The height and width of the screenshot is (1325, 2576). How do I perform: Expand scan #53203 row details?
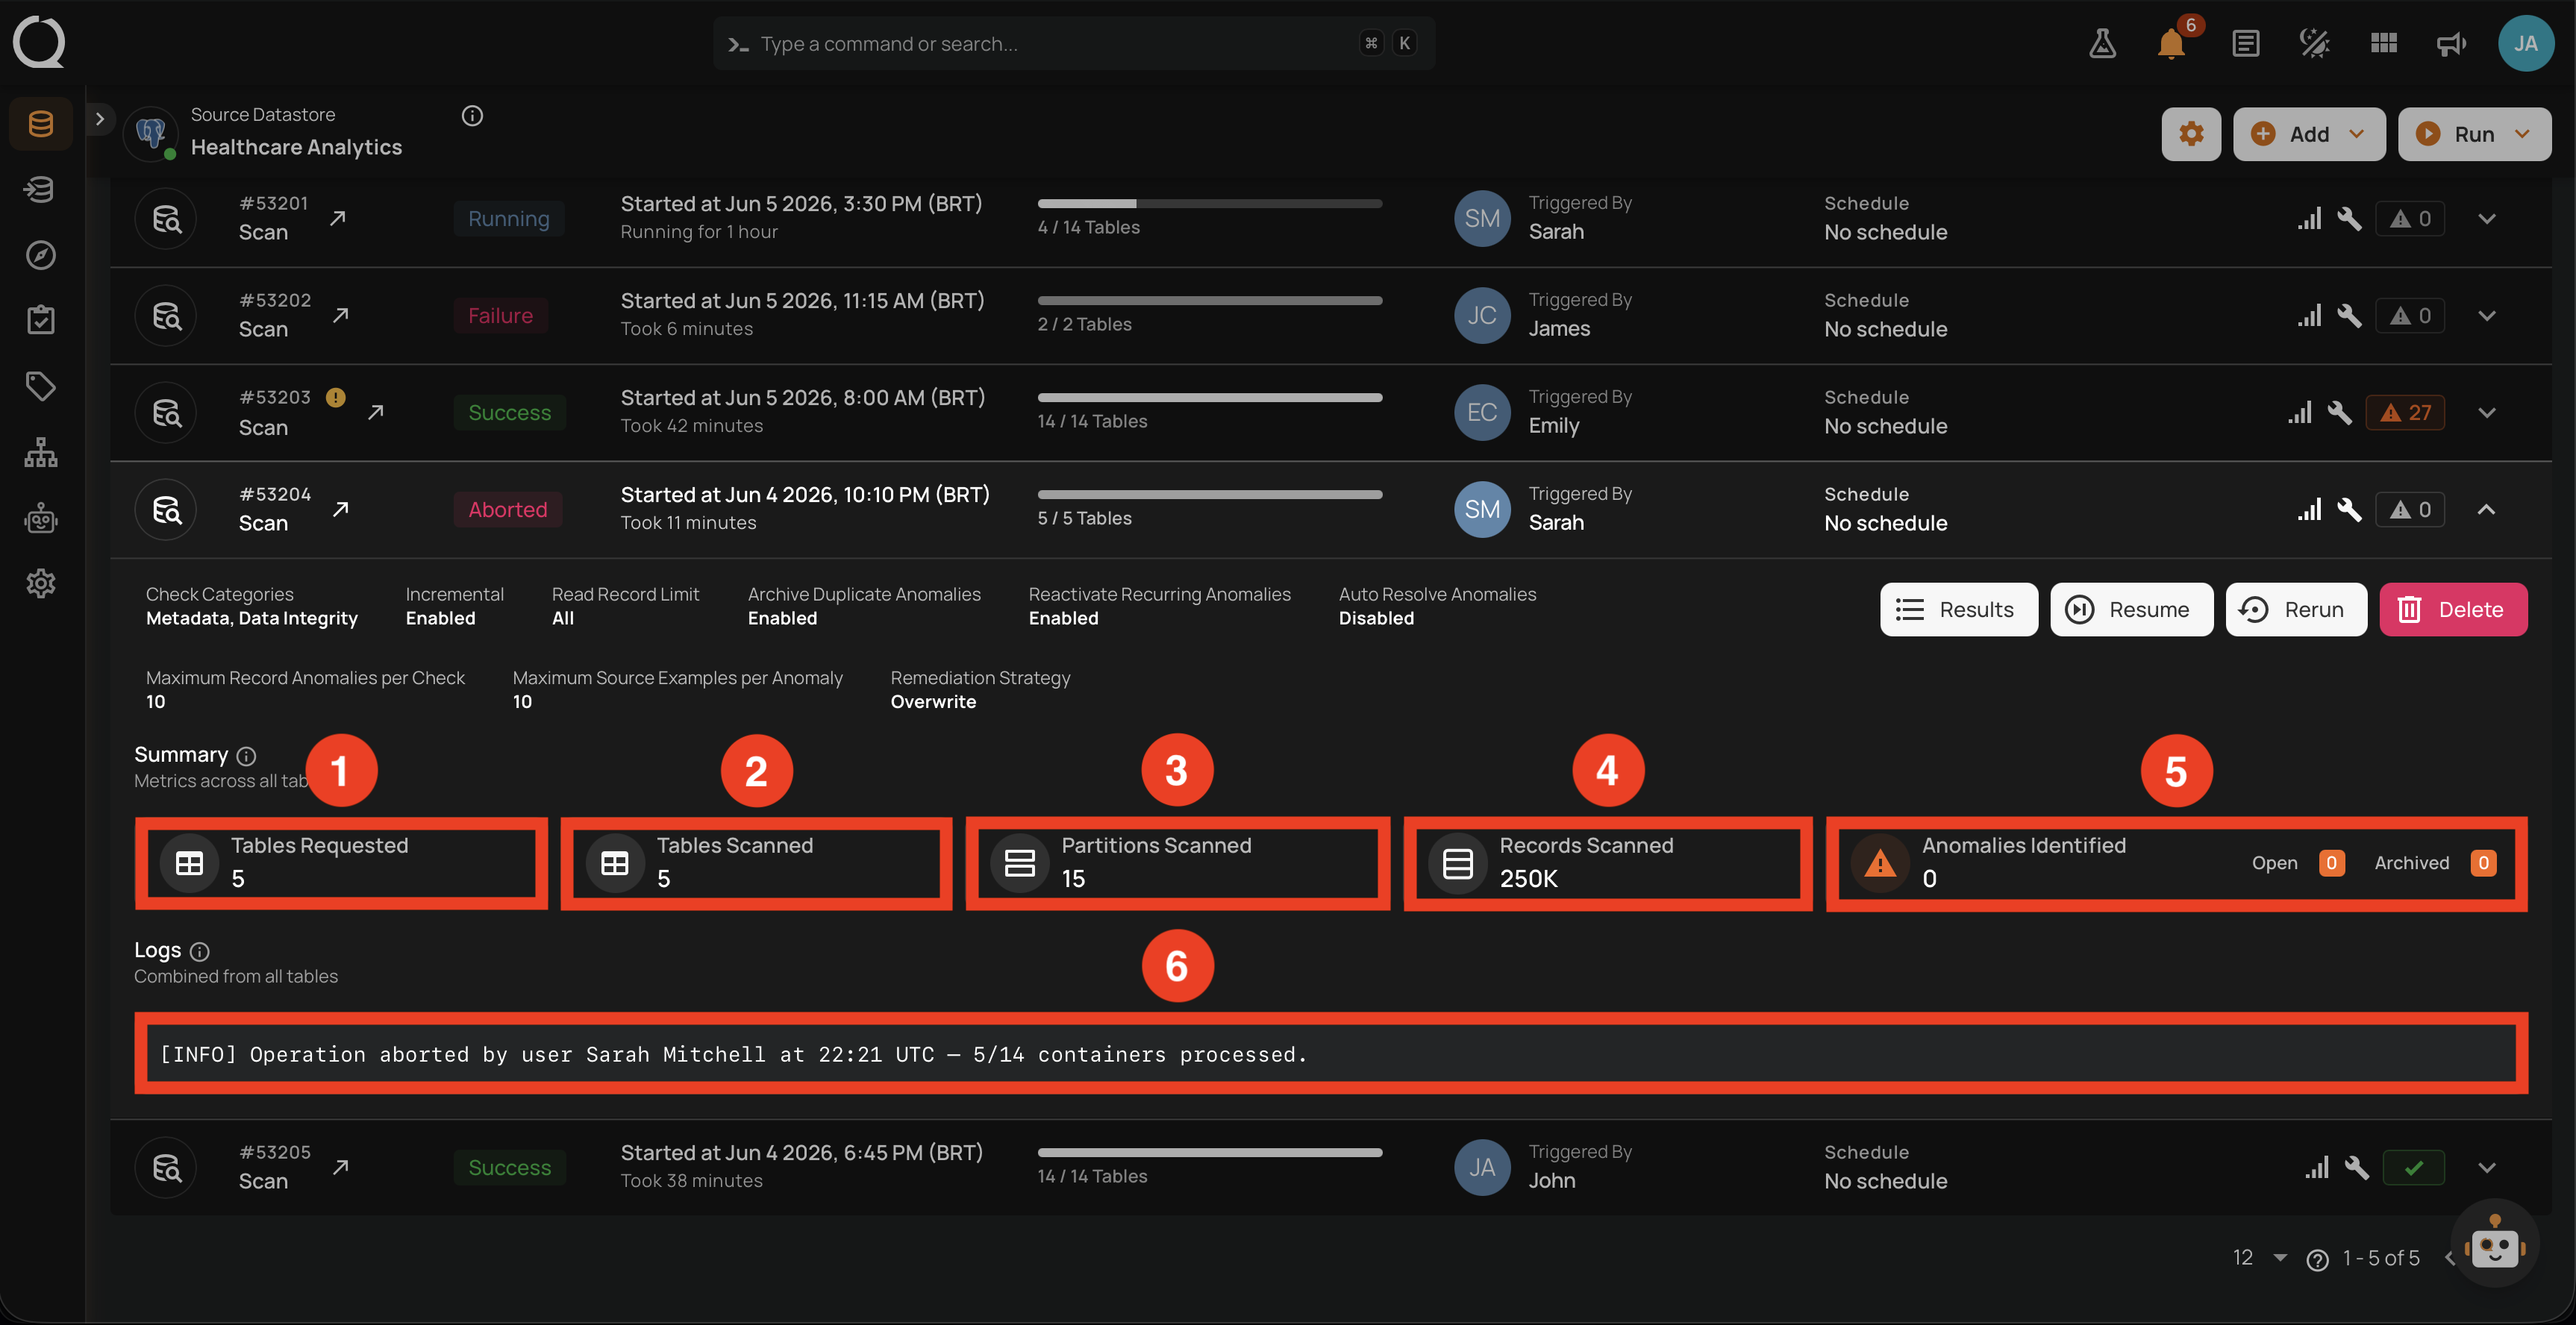(2487, 412)
